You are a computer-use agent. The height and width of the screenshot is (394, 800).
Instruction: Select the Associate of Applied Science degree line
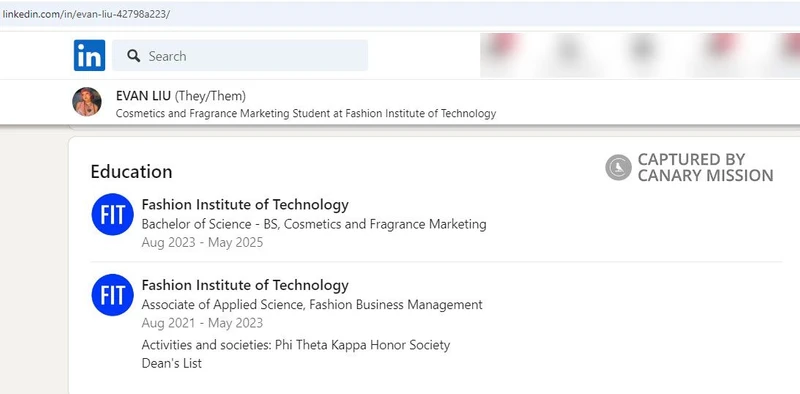(312, 305)
